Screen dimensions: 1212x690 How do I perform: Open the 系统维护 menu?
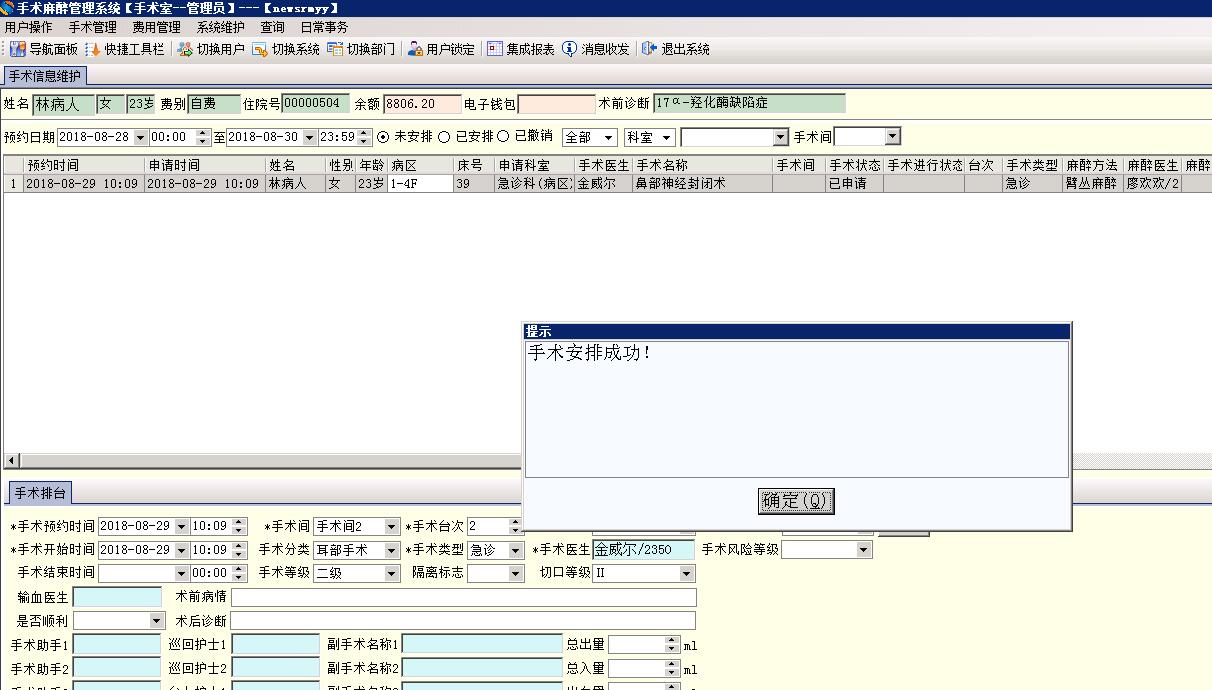[221, 27]
